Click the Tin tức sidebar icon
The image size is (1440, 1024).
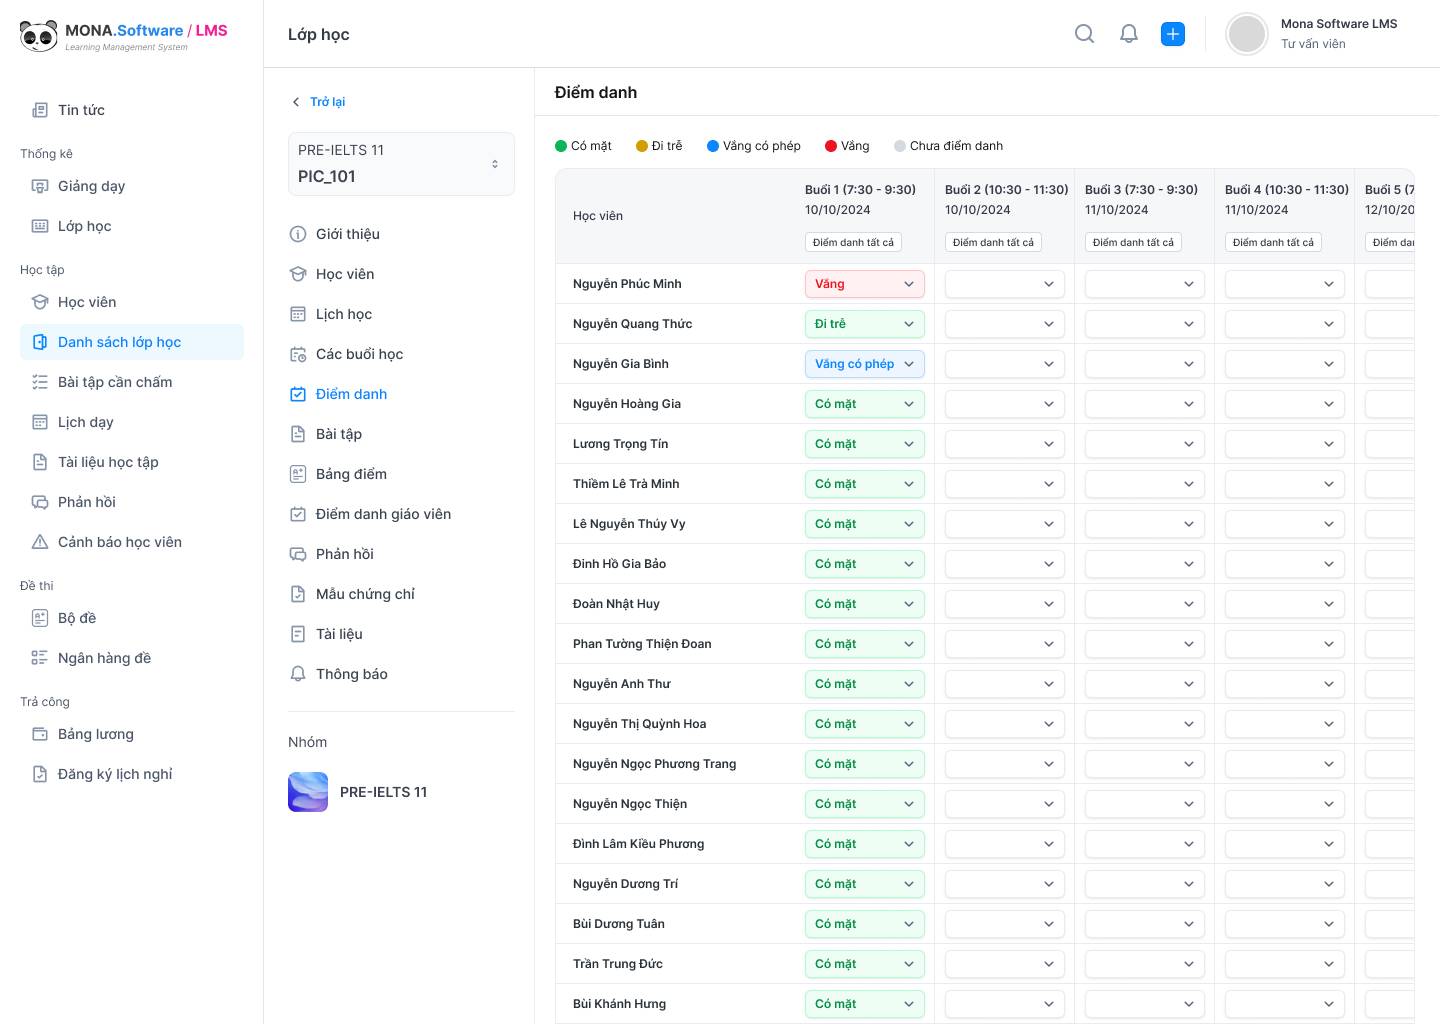click(40, 110)
